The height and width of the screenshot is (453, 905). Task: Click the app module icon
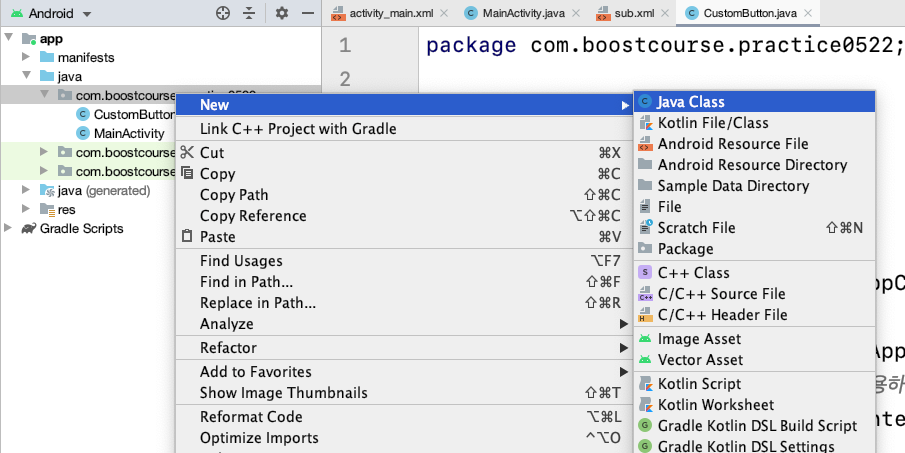tap(29, 39)
